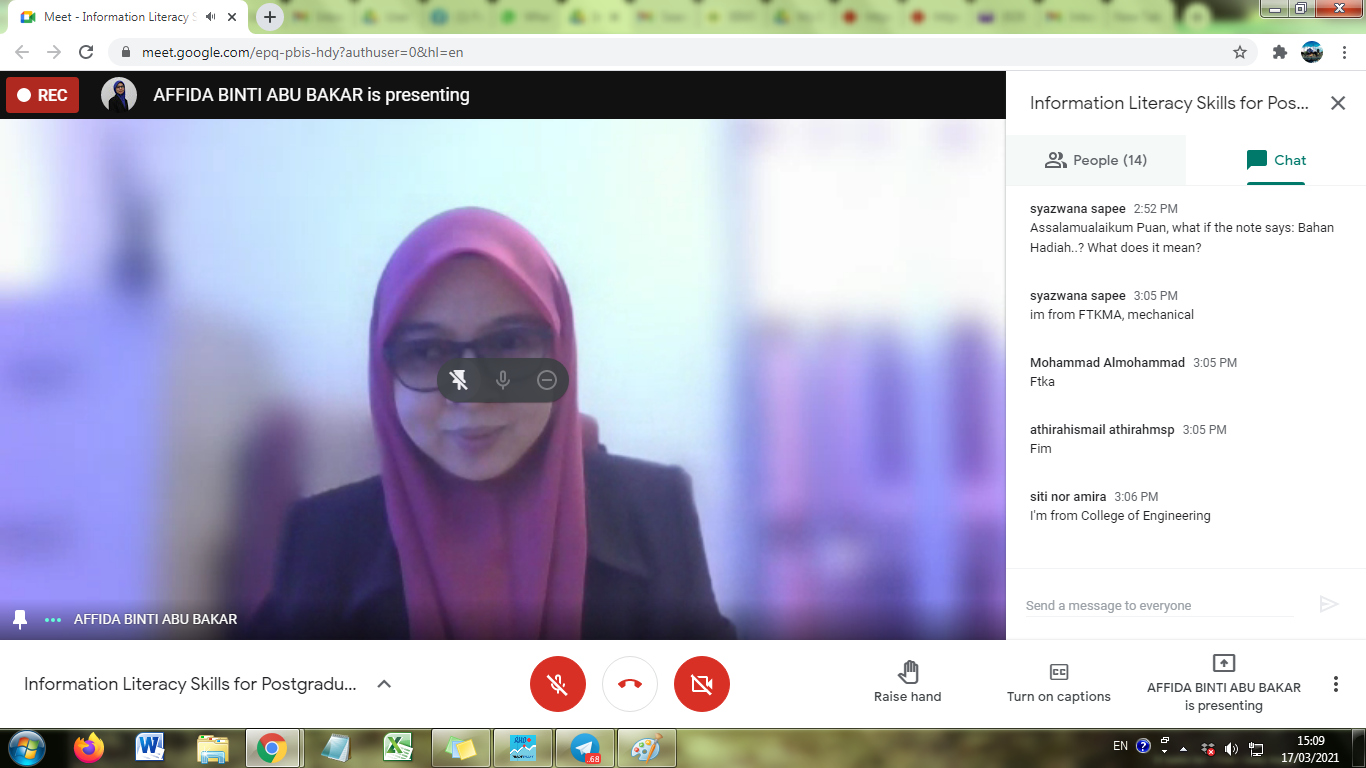Raise hand in the meeting
This screenshot has width=1366, height=768.
(x=908, y=682)
